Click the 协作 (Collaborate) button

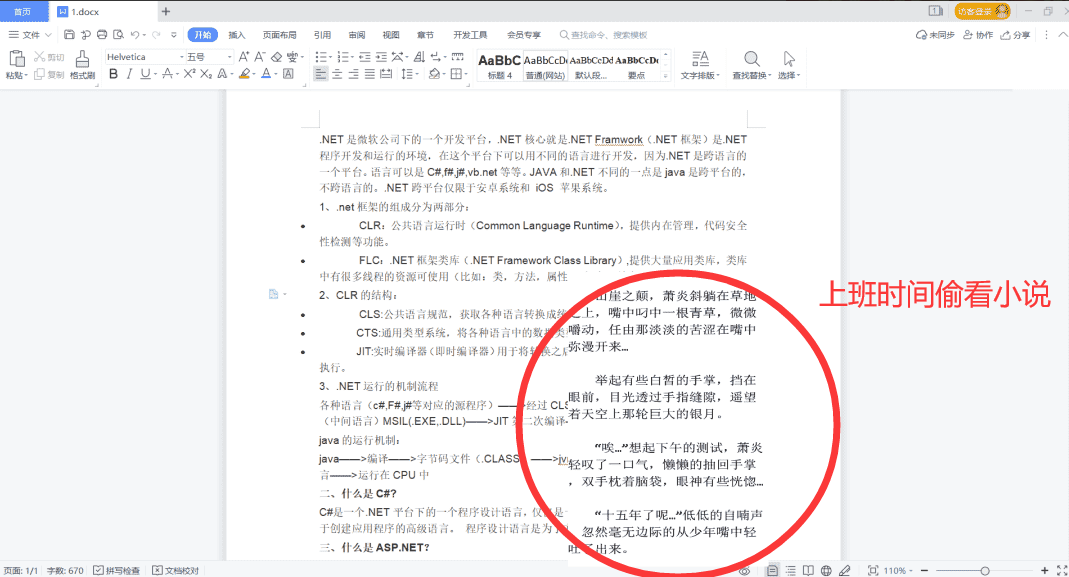click(x=978, y=35)
